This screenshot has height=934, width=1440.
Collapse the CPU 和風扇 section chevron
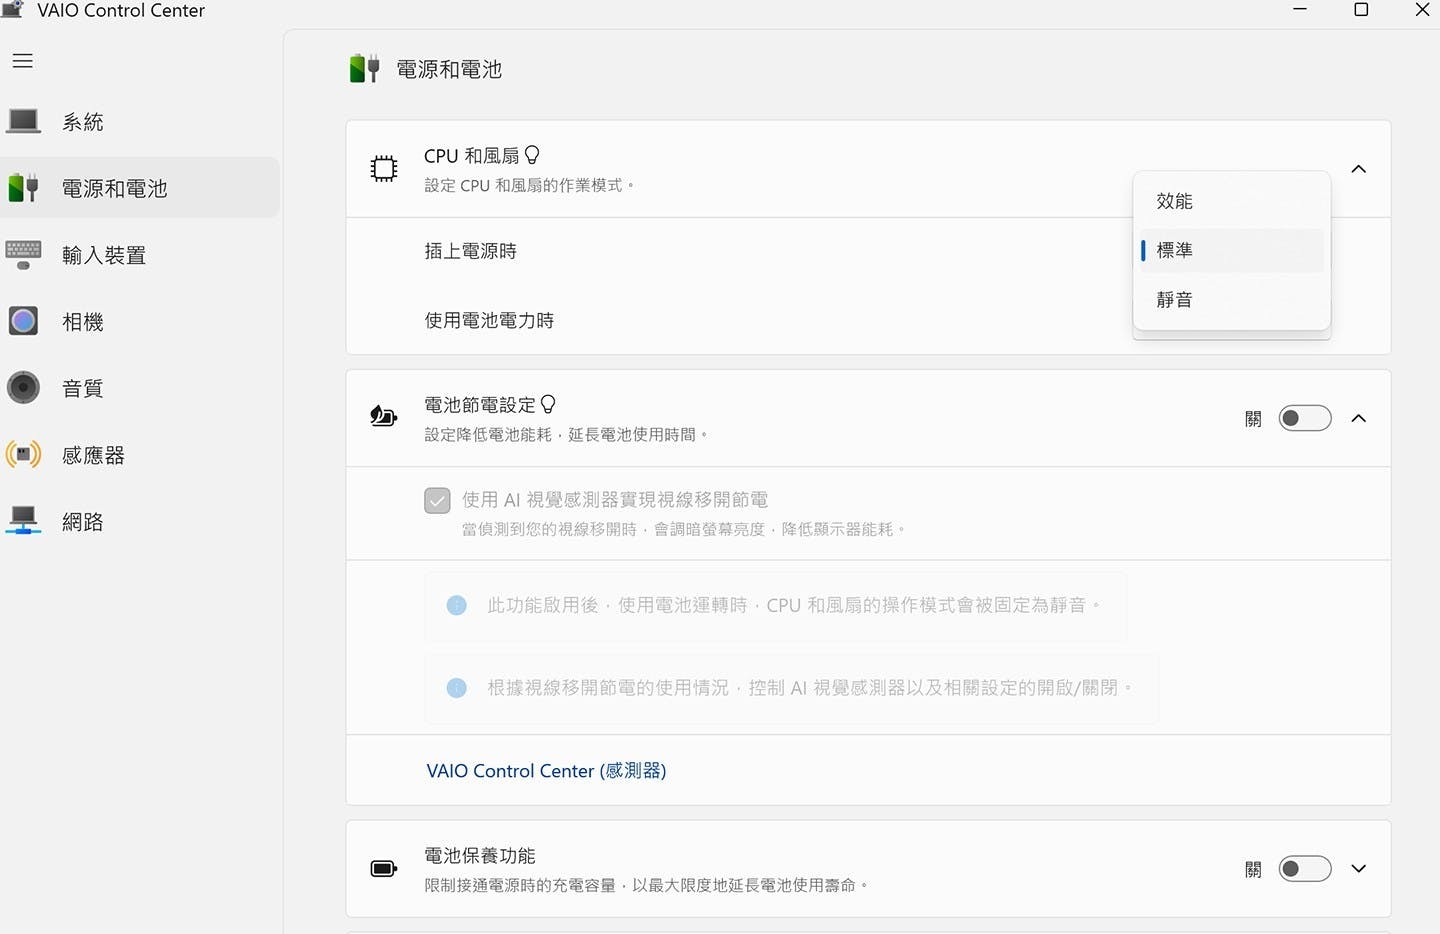point(1358,169)
